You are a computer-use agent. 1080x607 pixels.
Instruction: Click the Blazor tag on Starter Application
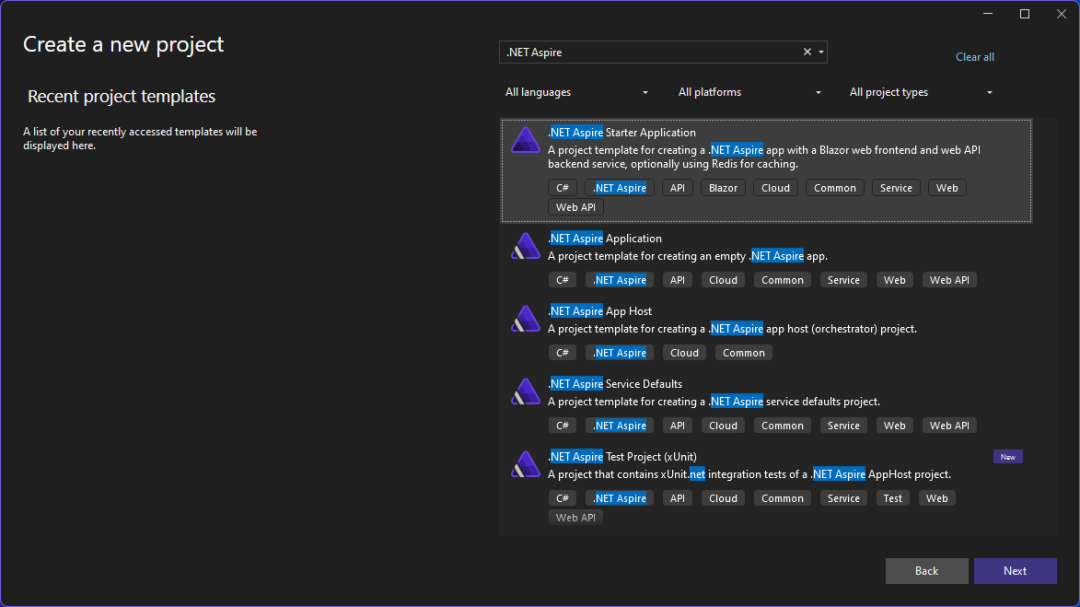click(x=723, y=188)
